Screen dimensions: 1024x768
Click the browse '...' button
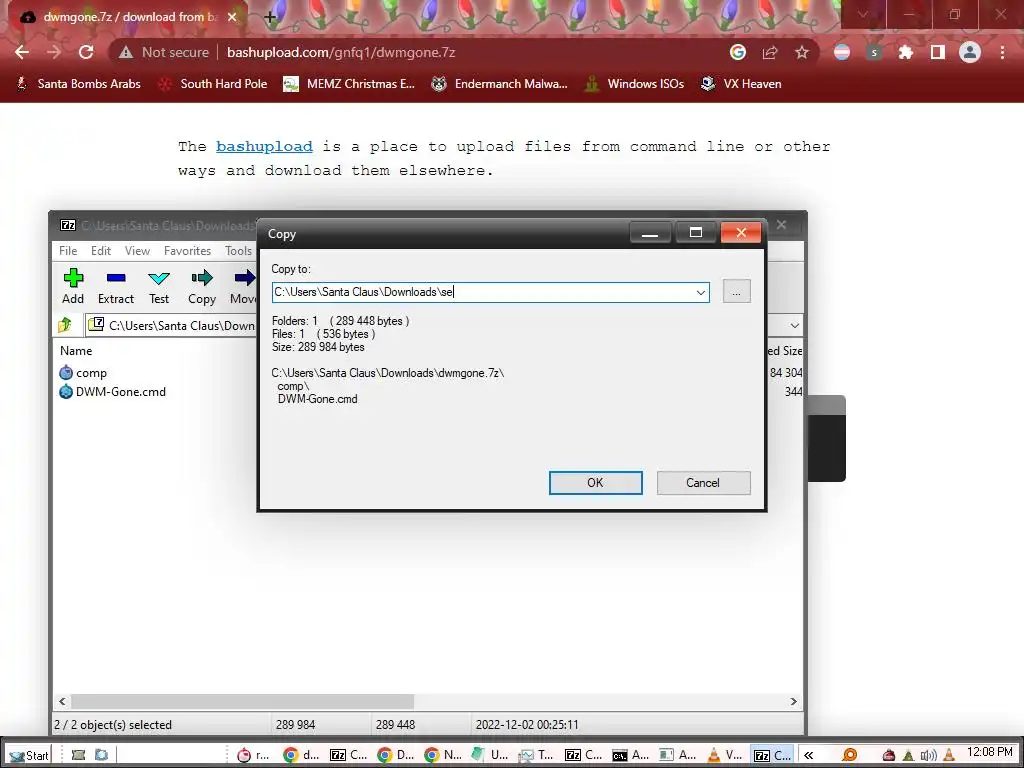click(737, 291)
